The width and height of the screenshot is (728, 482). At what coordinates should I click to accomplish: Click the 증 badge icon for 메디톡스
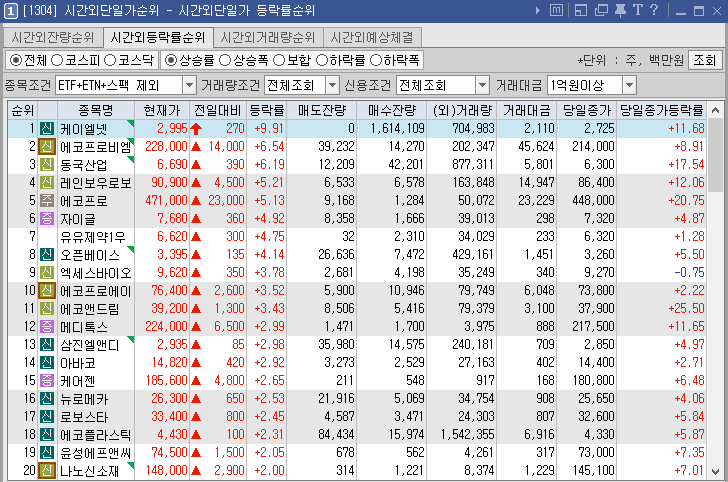[x=46, y=326]
